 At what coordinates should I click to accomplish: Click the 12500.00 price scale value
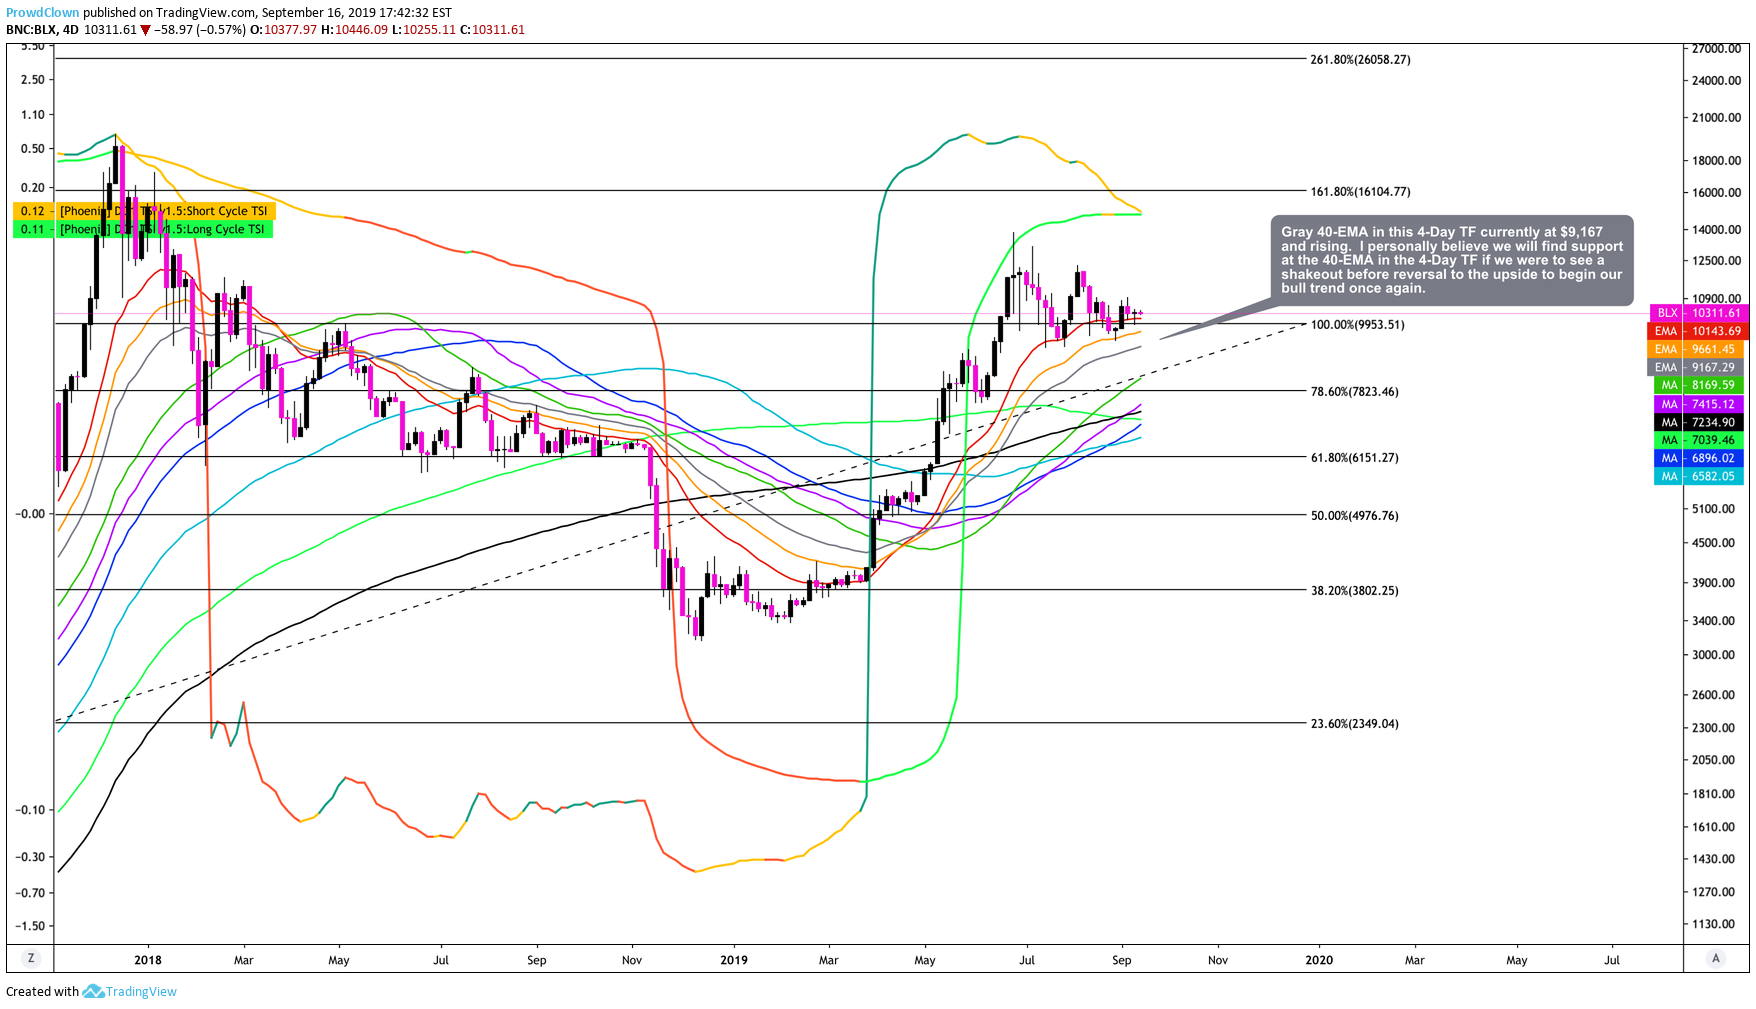(x=1716, y=260)
